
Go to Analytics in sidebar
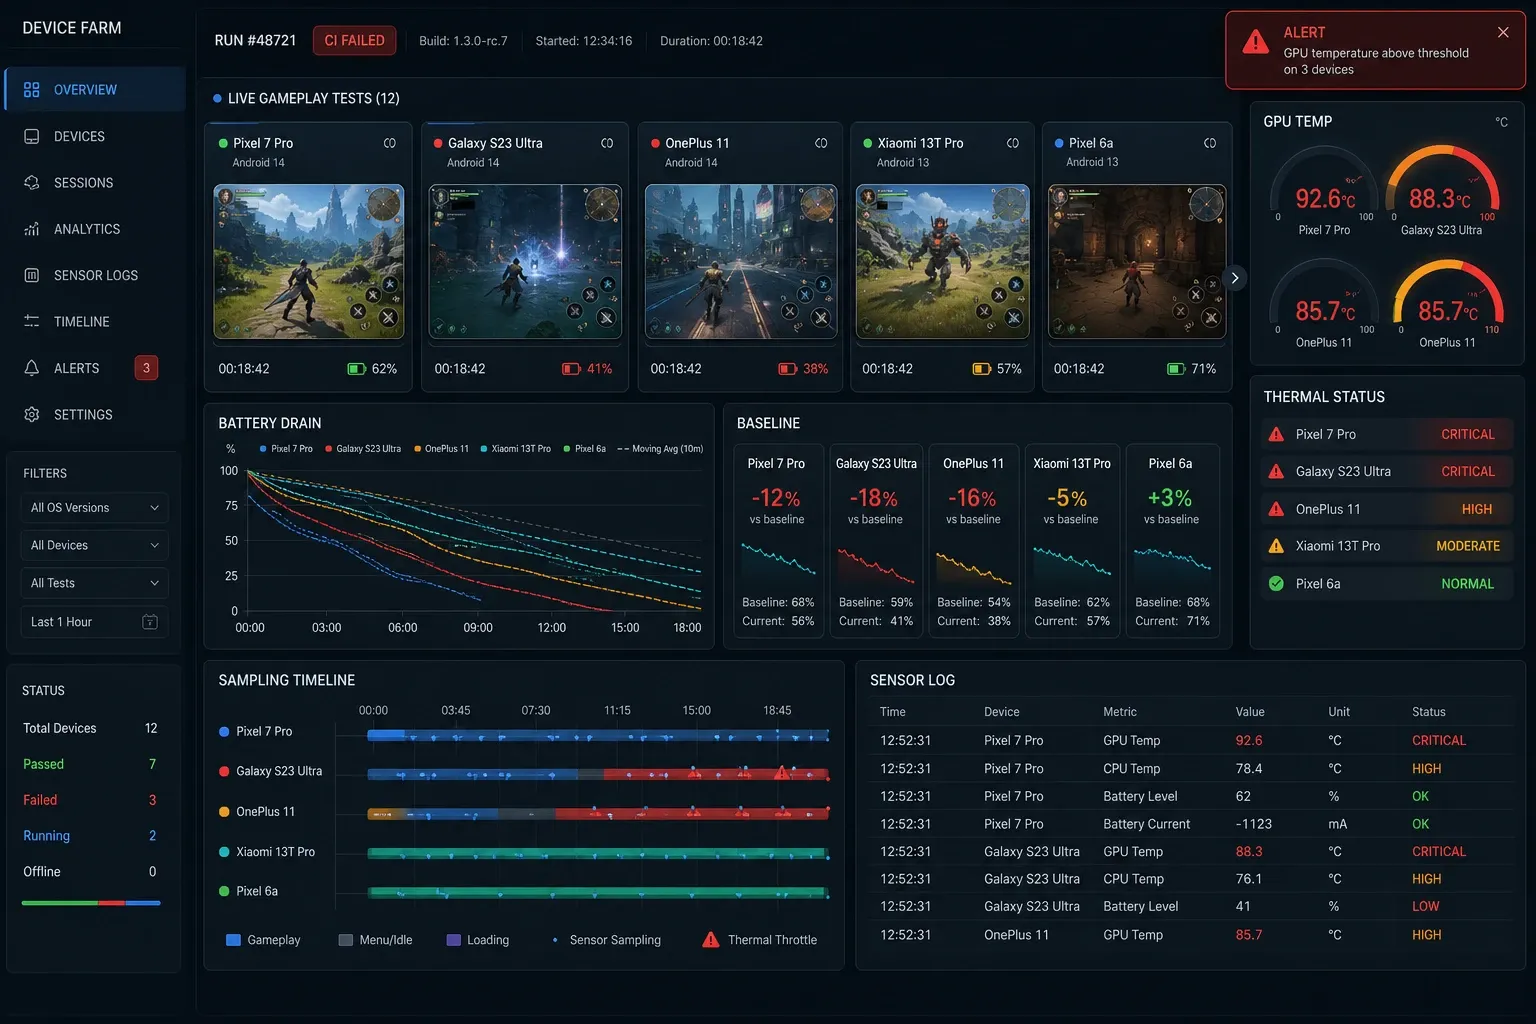(95, 229)
